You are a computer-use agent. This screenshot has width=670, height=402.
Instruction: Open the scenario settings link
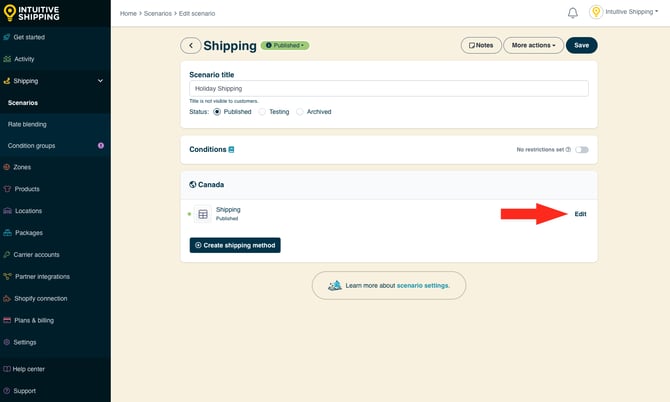pyautogui.click(x=423, y=285)
